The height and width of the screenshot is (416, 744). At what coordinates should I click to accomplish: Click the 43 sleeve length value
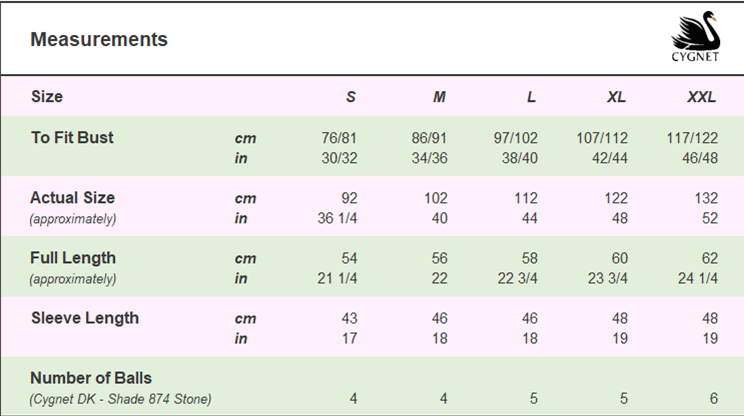350,318
